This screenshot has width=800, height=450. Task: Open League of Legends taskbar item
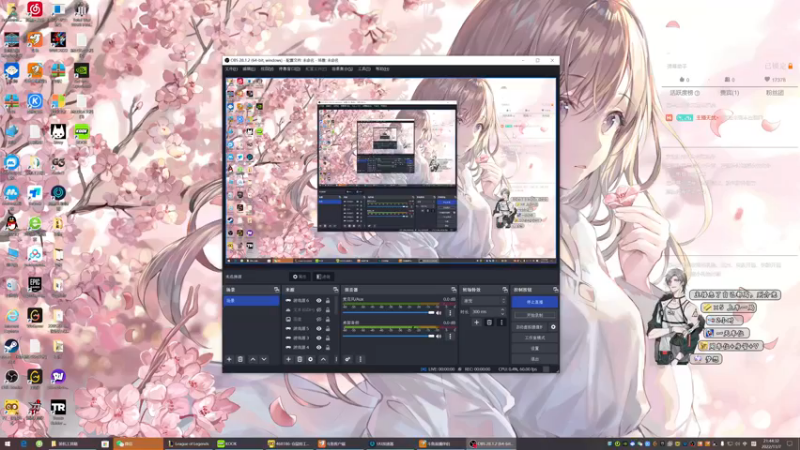coord(189,444)
